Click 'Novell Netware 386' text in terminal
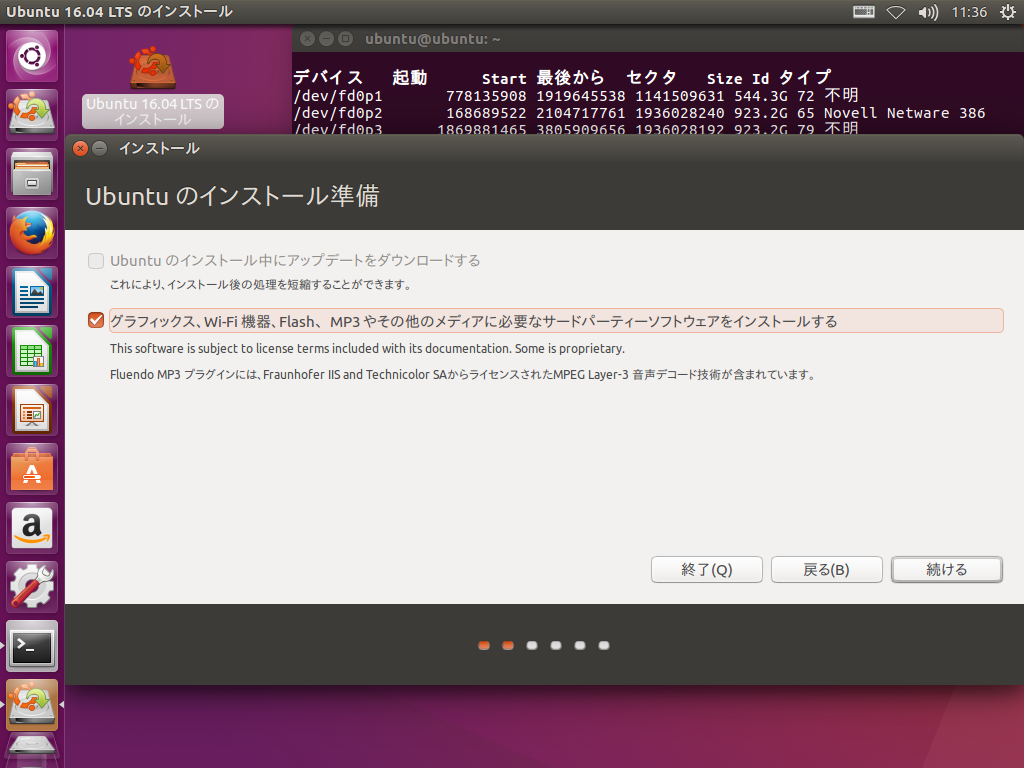 click(x=904, y=113)
